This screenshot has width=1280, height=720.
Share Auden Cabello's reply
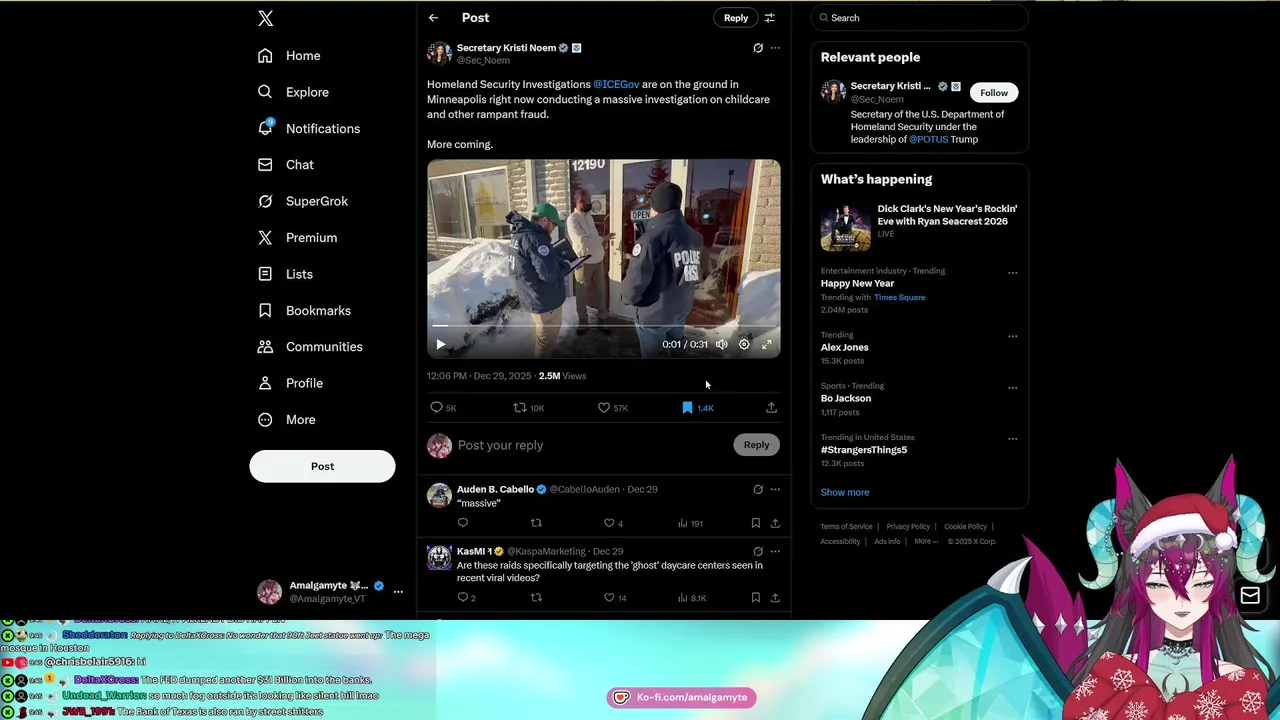775,523
